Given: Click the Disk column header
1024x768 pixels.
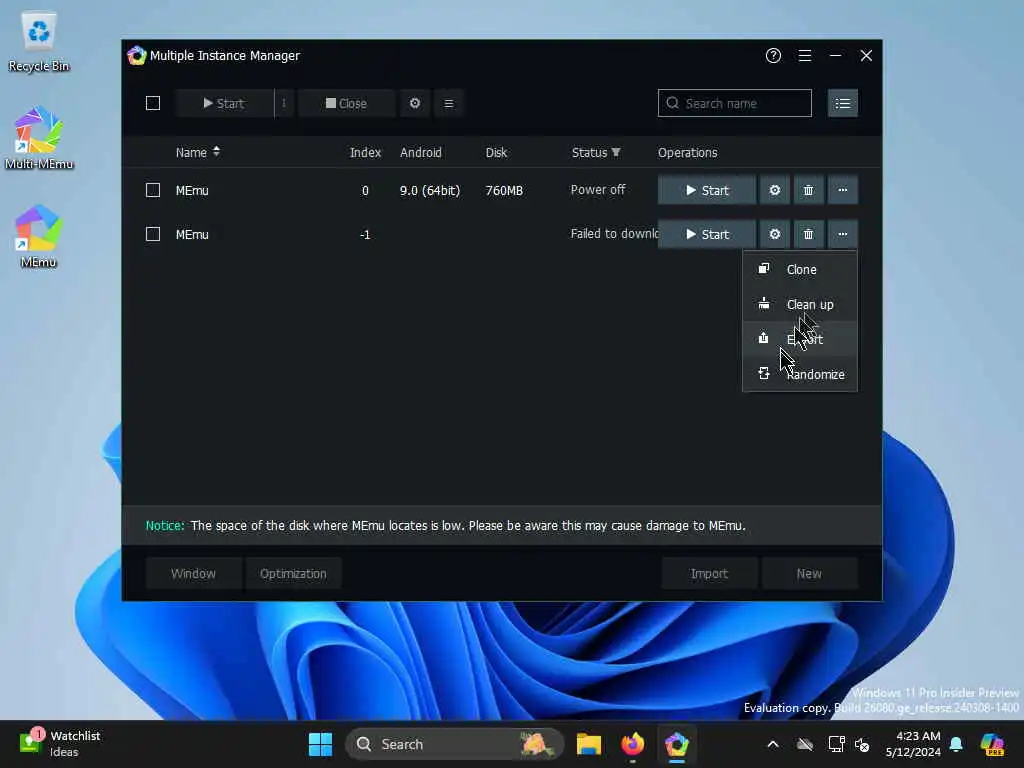Looking at the screenshot, I should point(496,152).
